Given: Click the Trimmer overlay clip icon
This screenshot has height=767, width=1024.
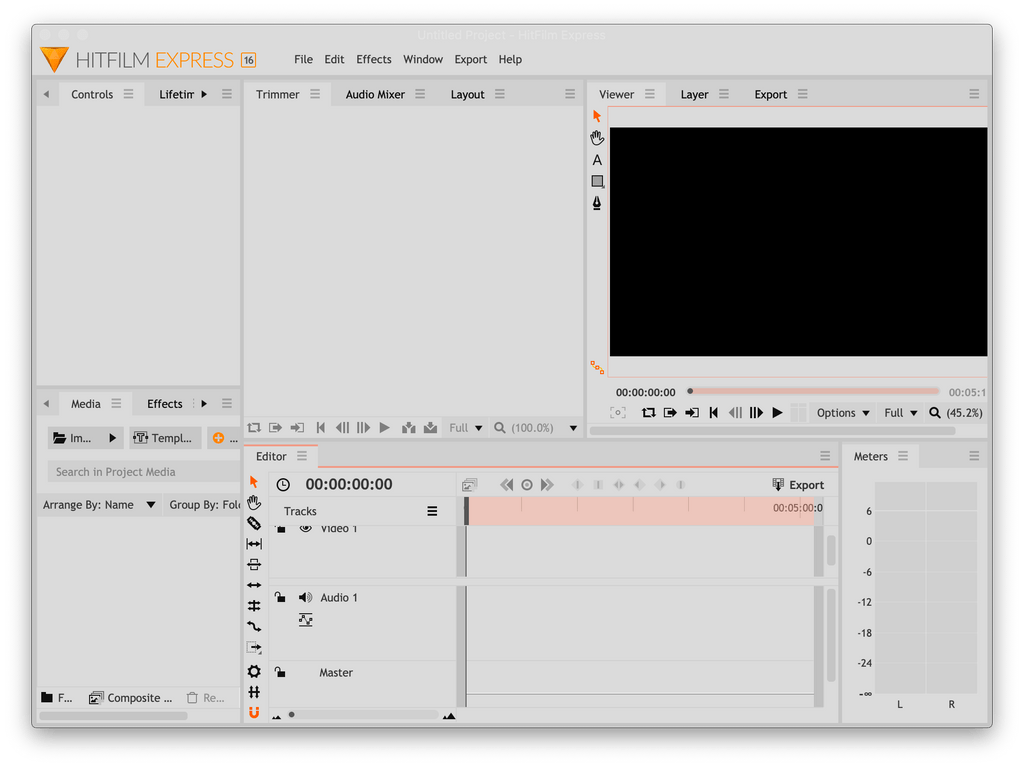Looking at the screenshot, I should click(430, 428).
